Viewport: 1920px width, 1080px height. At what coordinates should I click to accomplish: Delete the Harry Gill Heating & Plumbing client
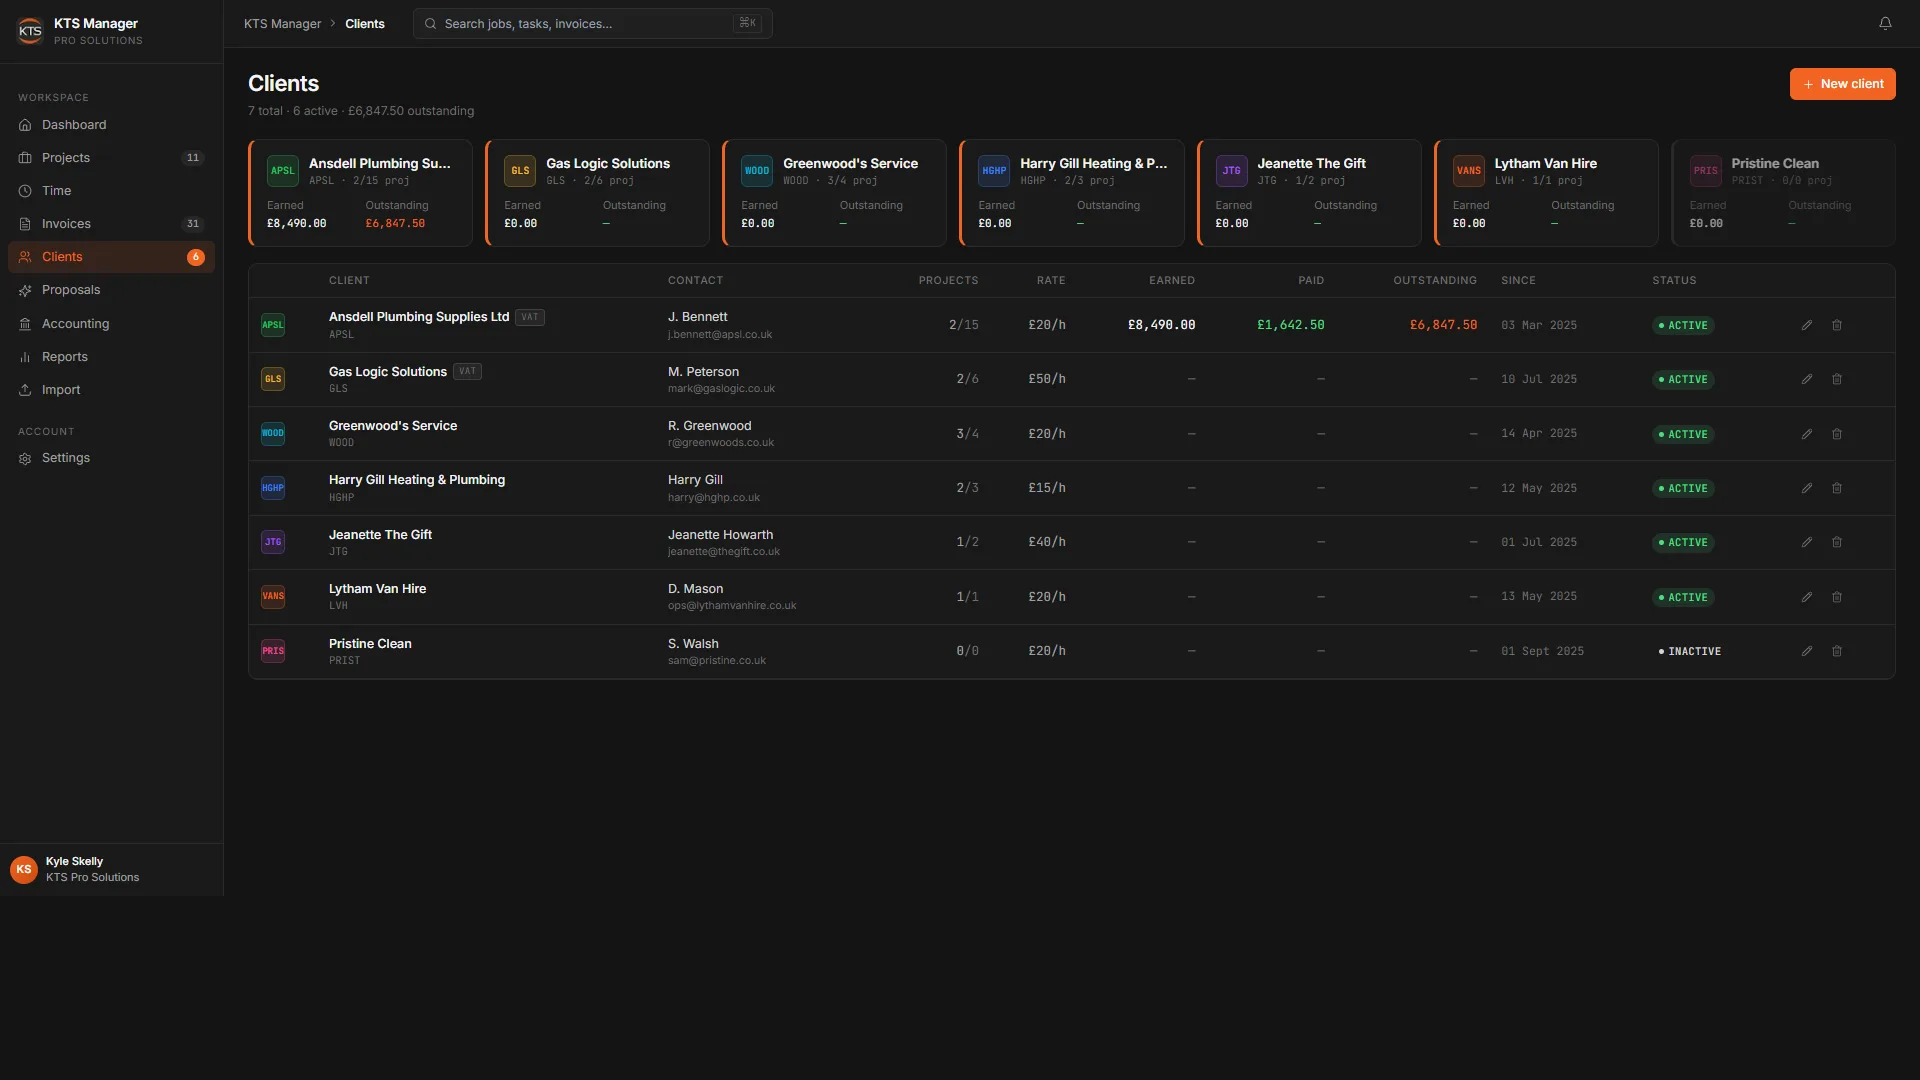pos(1837,488)
